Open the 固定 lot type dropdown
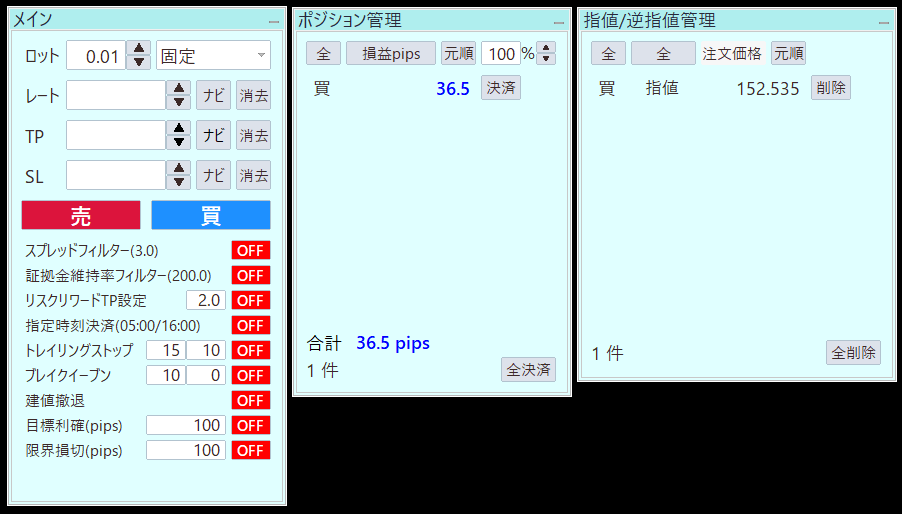This screenshot has width=902, height=514. coord(213,56)
